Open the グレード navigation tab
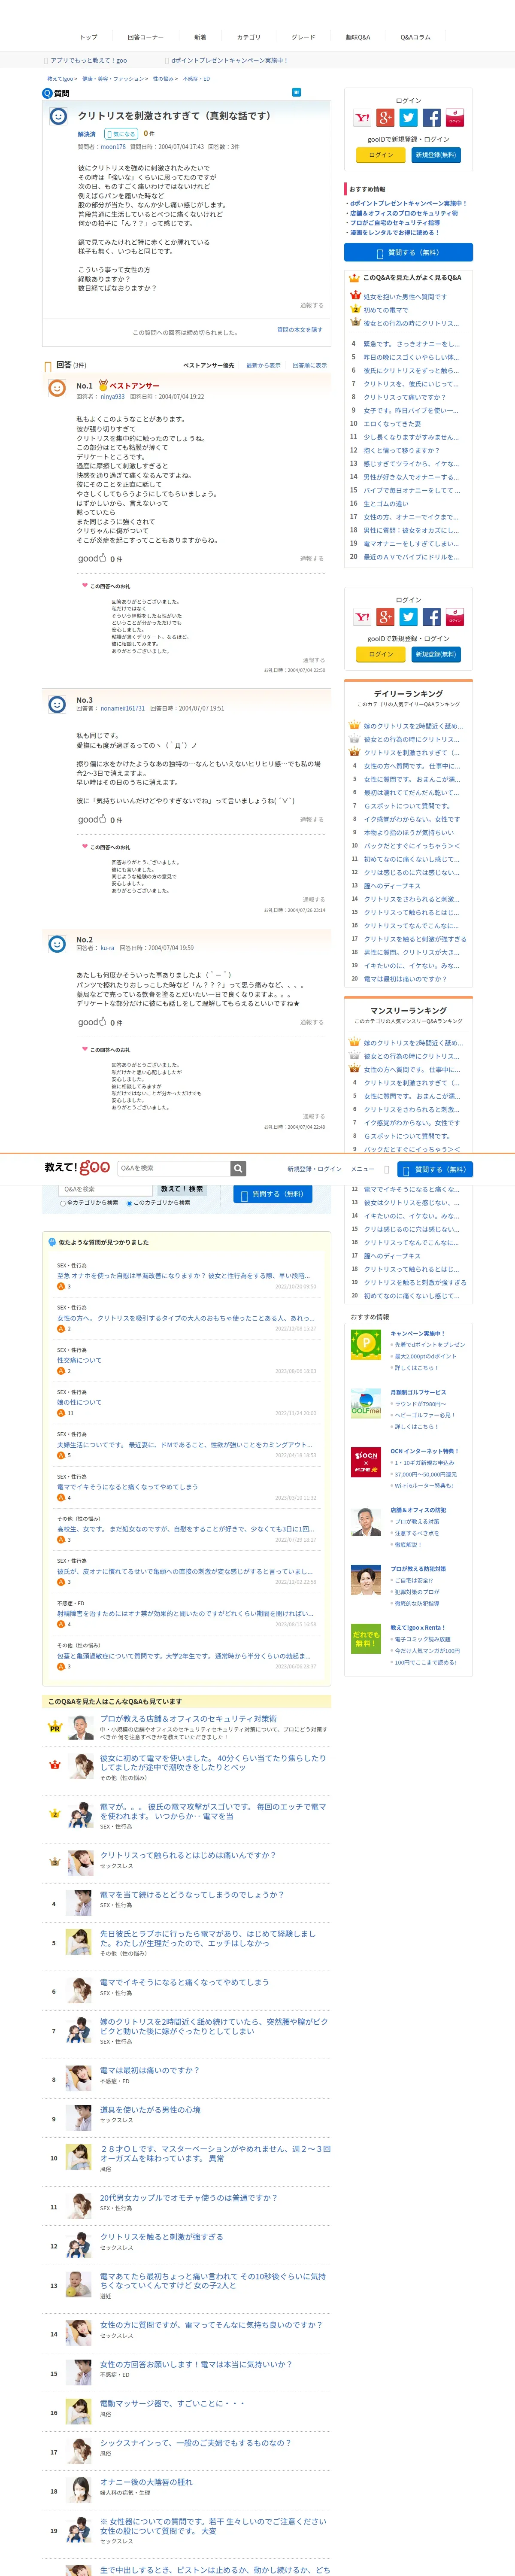This screenshot has height=2576, width=515. click(303, 37)
